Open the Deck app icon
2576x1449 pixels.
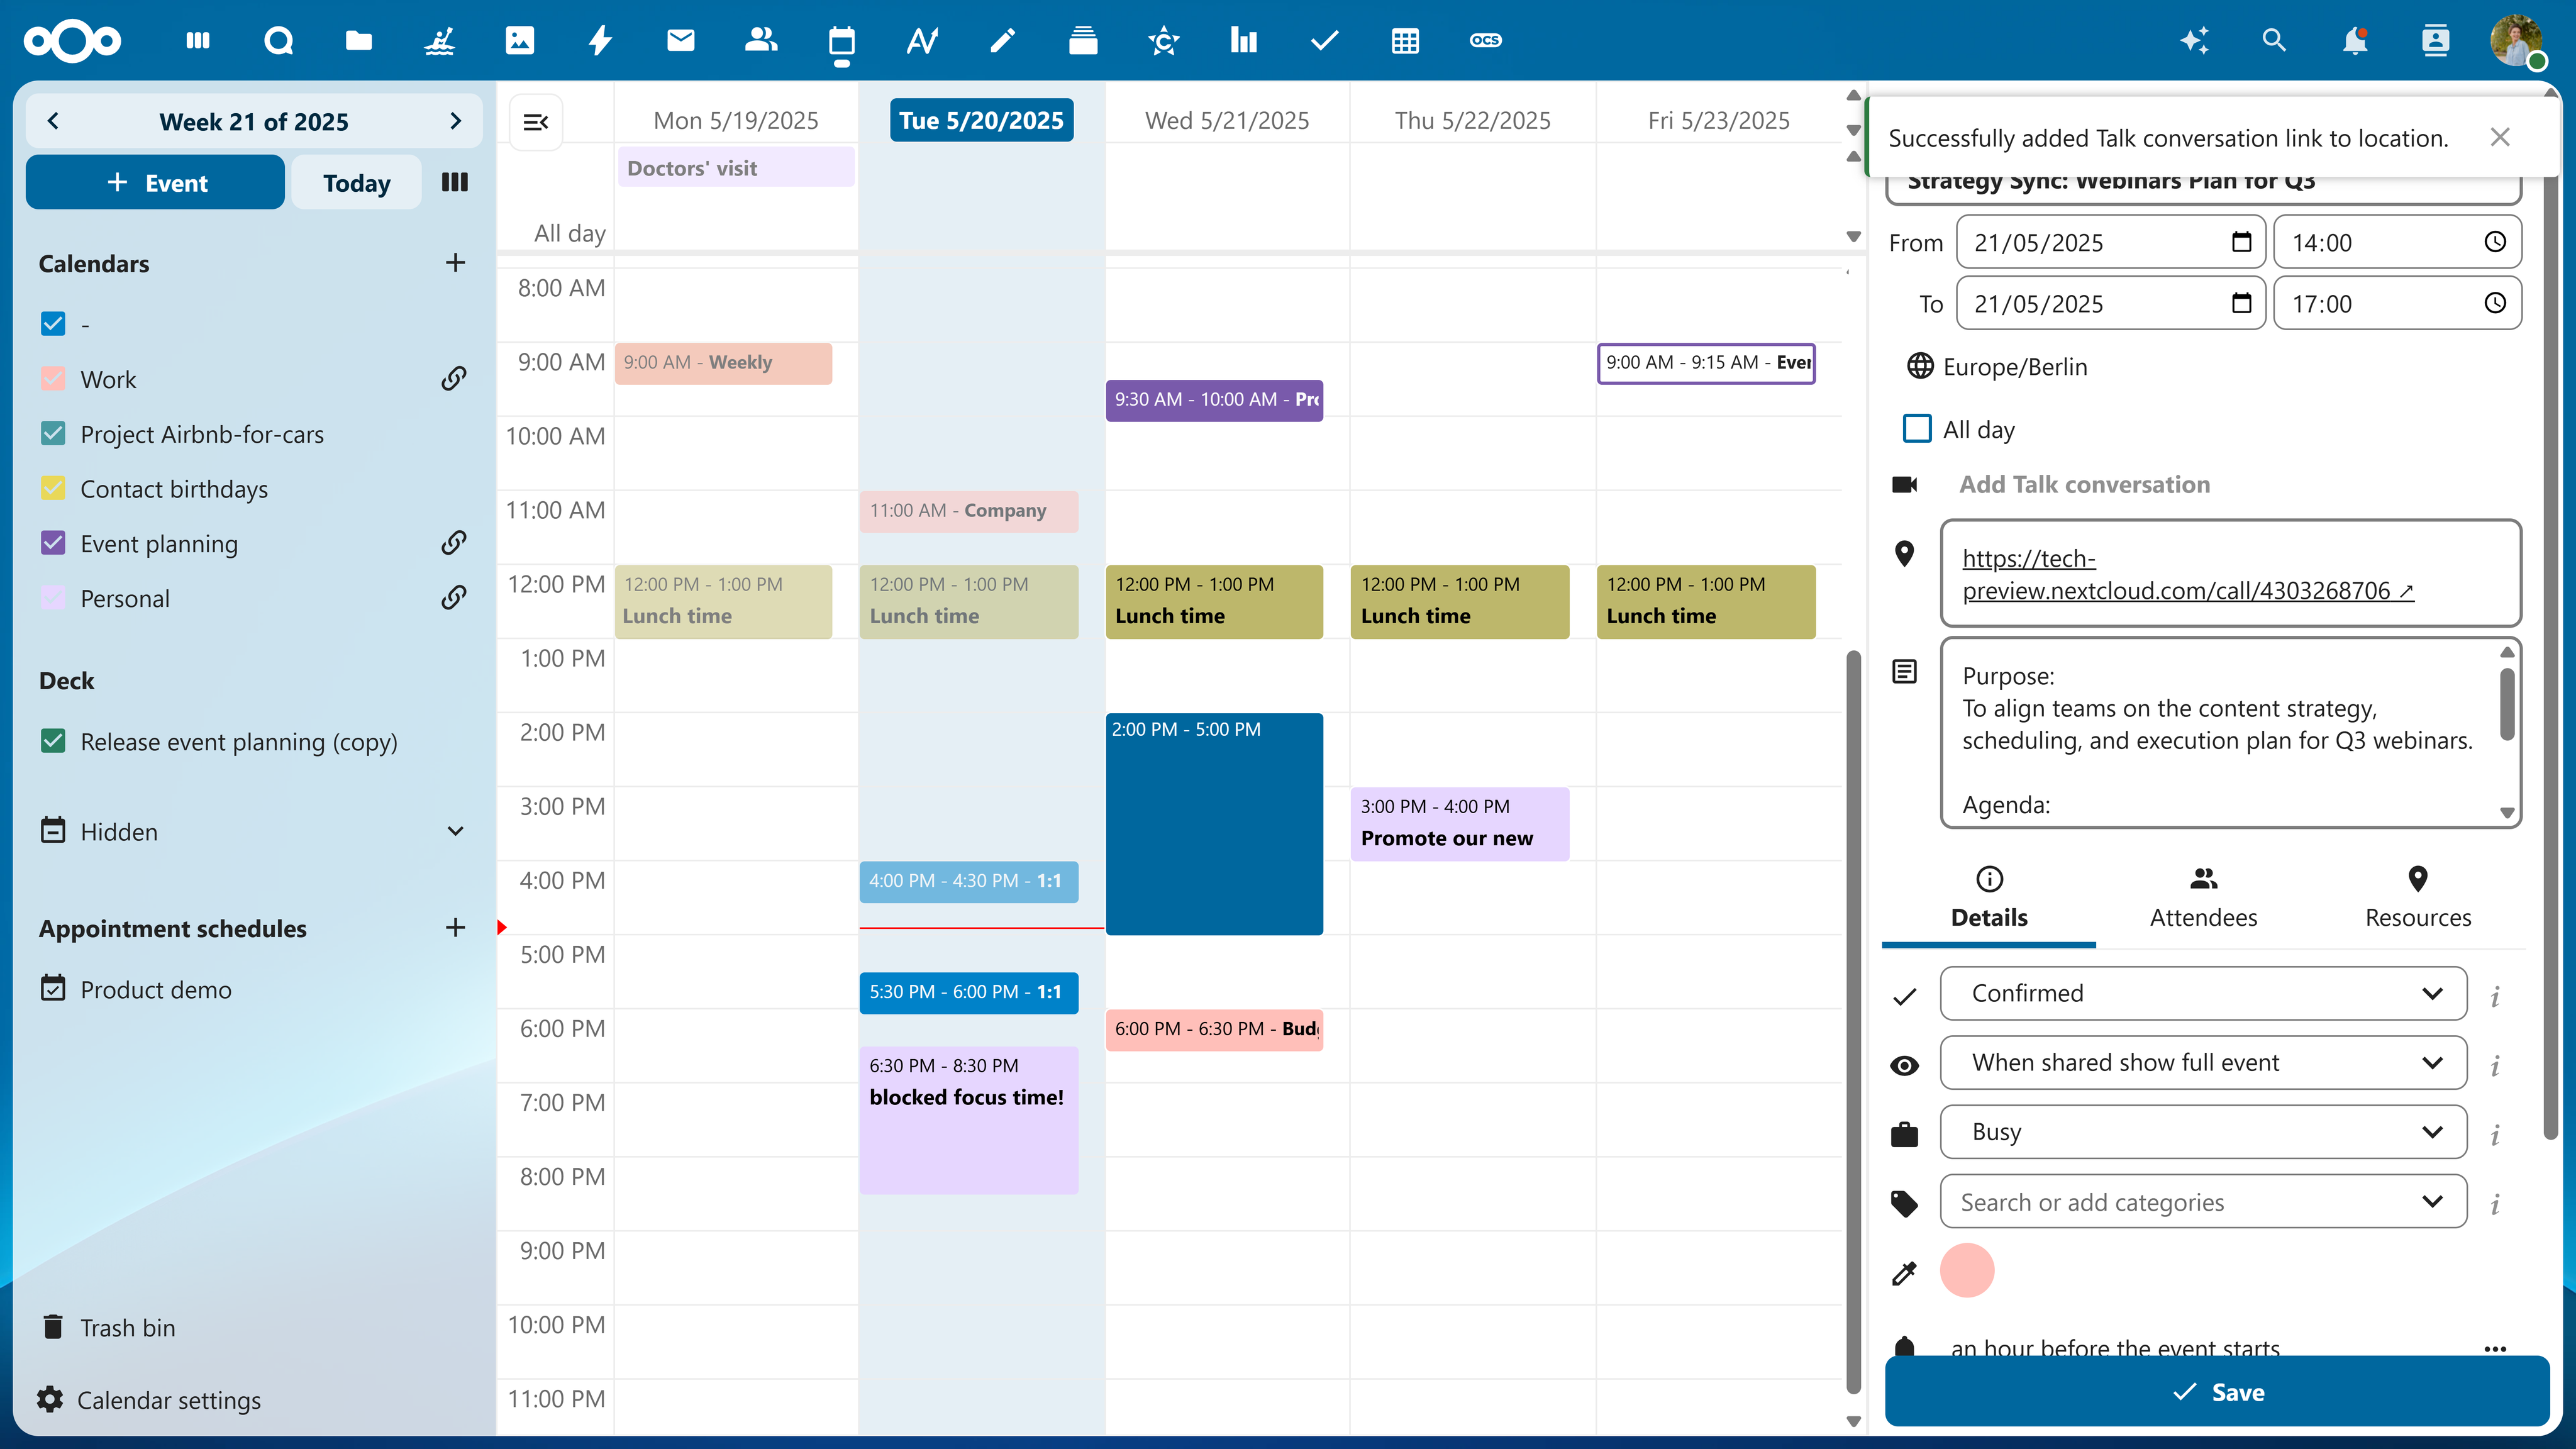(1083, 41)
